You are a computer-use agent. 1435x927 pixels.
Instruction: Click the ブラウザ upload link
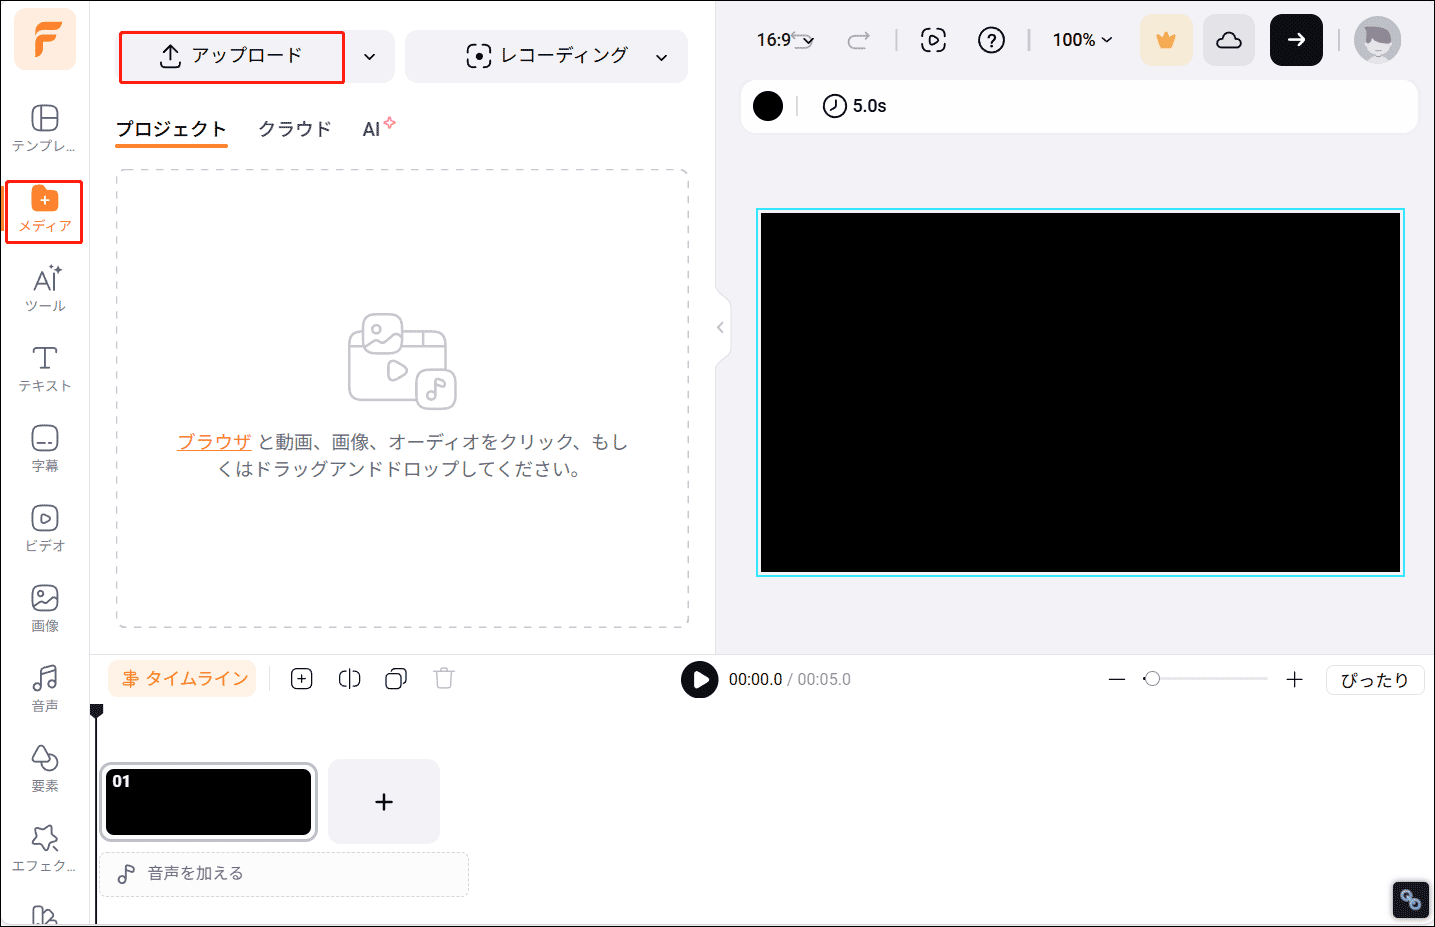tap(213, 441)
